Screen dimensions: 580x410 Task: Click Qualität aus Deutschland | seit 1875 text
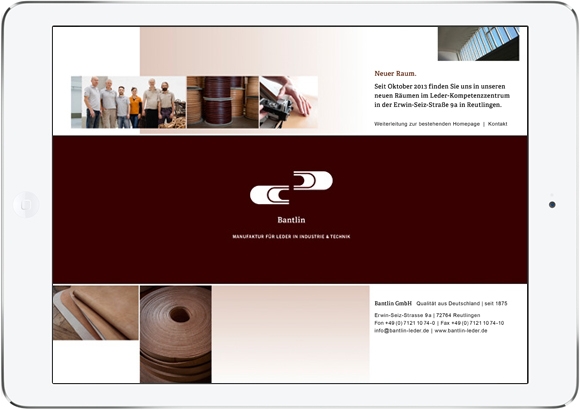click(x=462, y=303)
